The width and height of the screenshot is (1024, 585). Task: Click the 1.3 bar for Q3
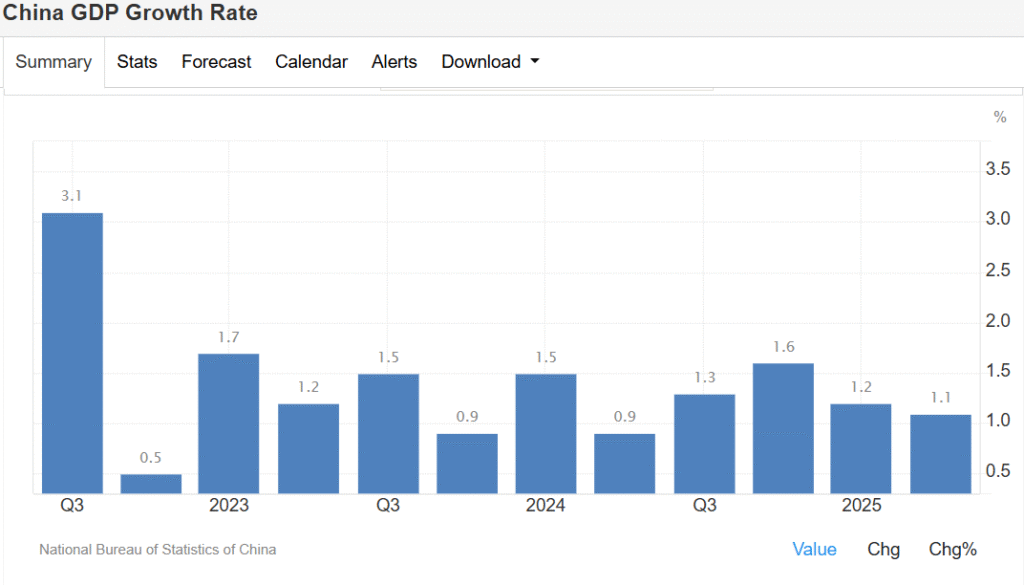704,443
